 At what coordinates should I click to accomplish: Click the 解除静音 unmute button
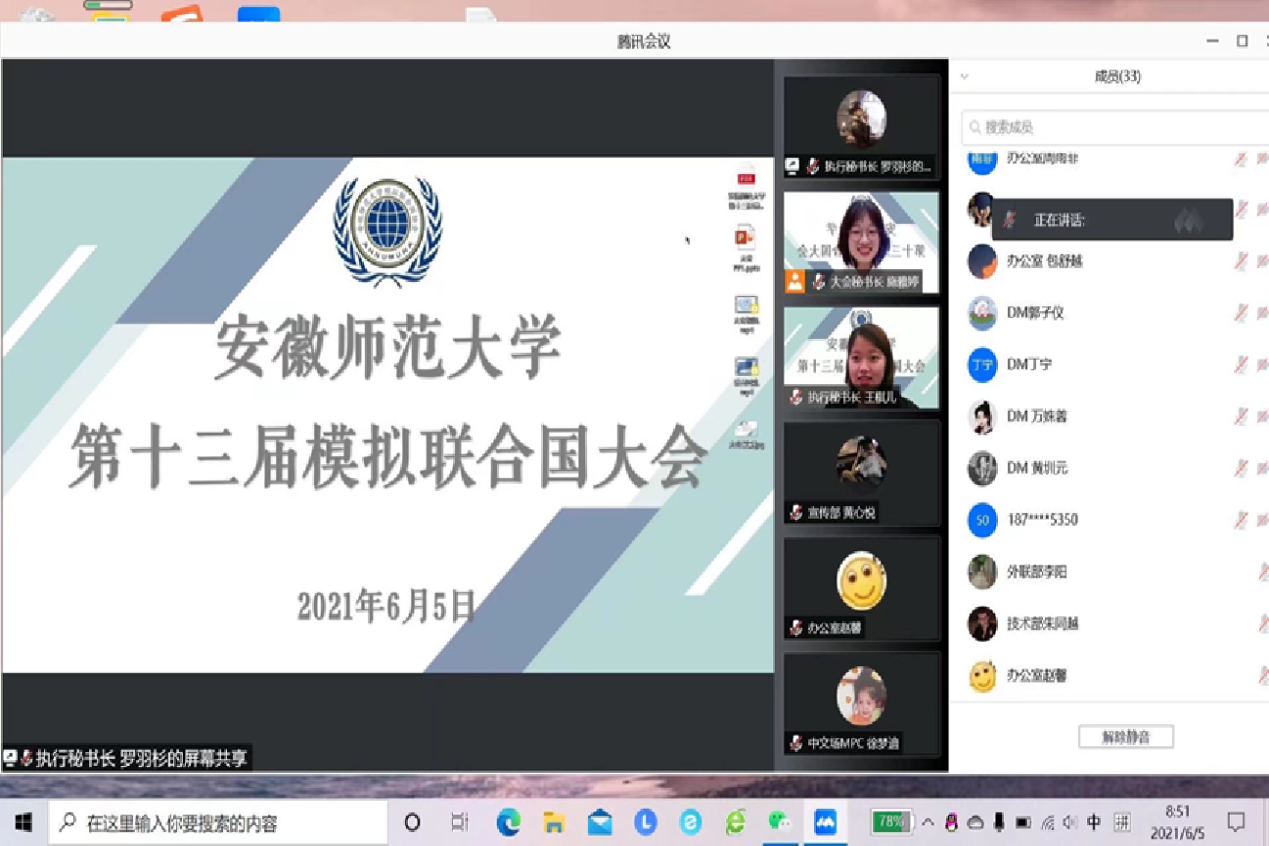pyautogui.click(x=1125, y=737)
